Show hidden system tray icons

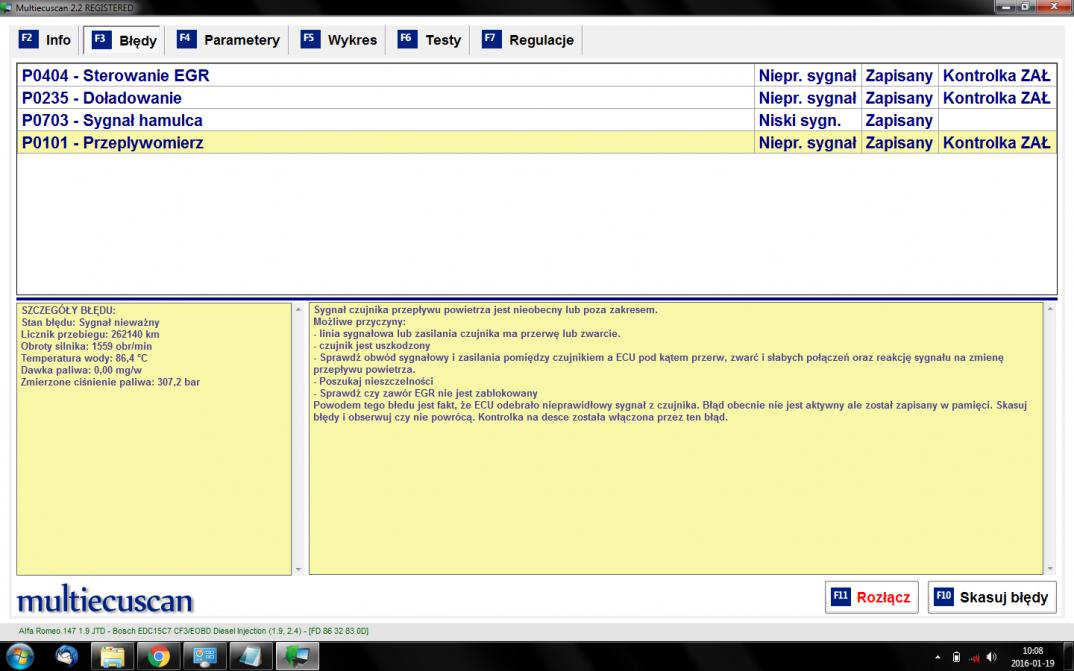pyautogui.click(x=938, y=657)
